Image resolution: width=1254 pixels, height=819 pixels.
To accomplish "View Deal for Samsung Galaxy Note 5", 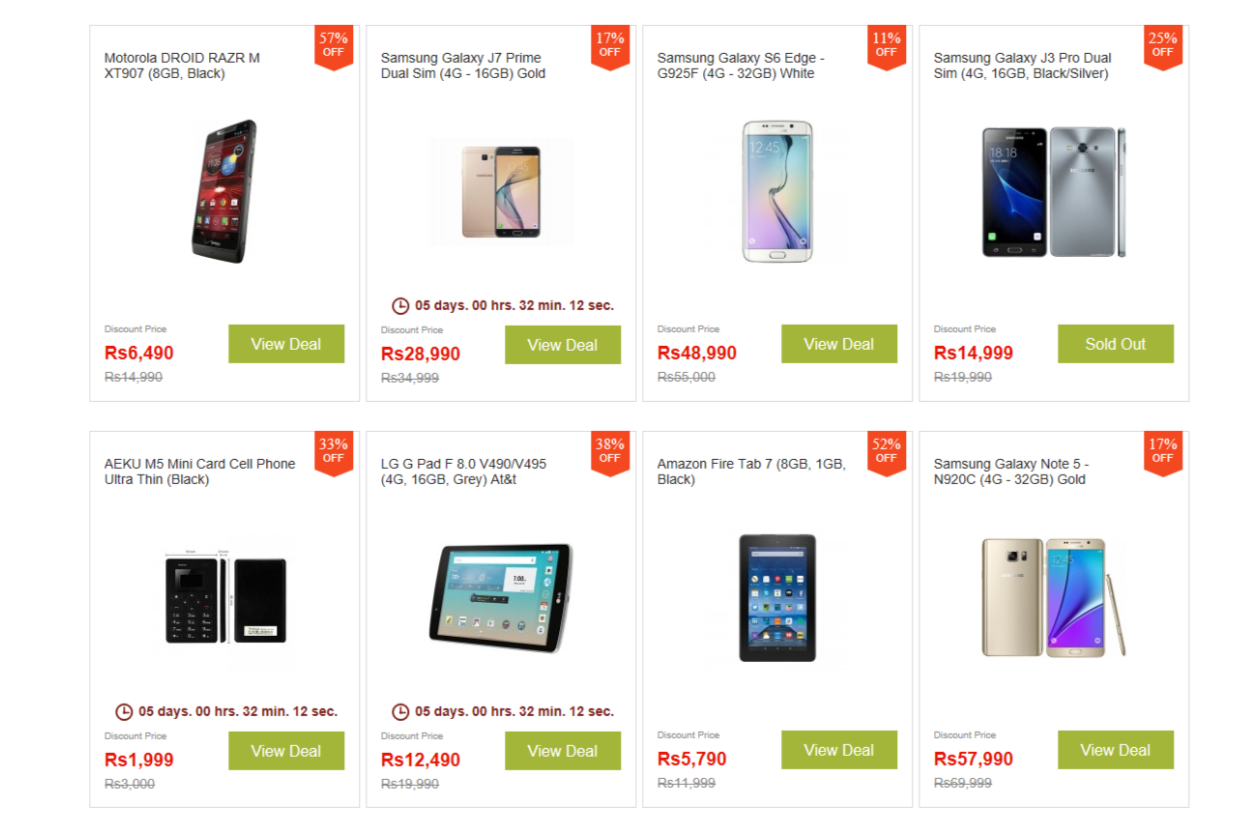I will (x=1116, y=750).
